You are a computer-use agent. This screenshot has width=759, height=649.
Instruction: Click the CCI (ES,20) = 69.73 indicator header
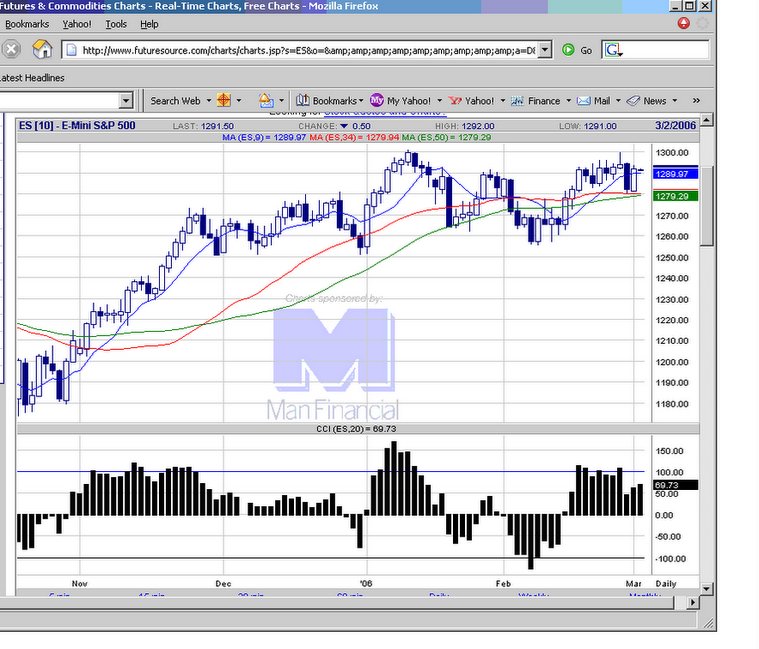(356, 429)
